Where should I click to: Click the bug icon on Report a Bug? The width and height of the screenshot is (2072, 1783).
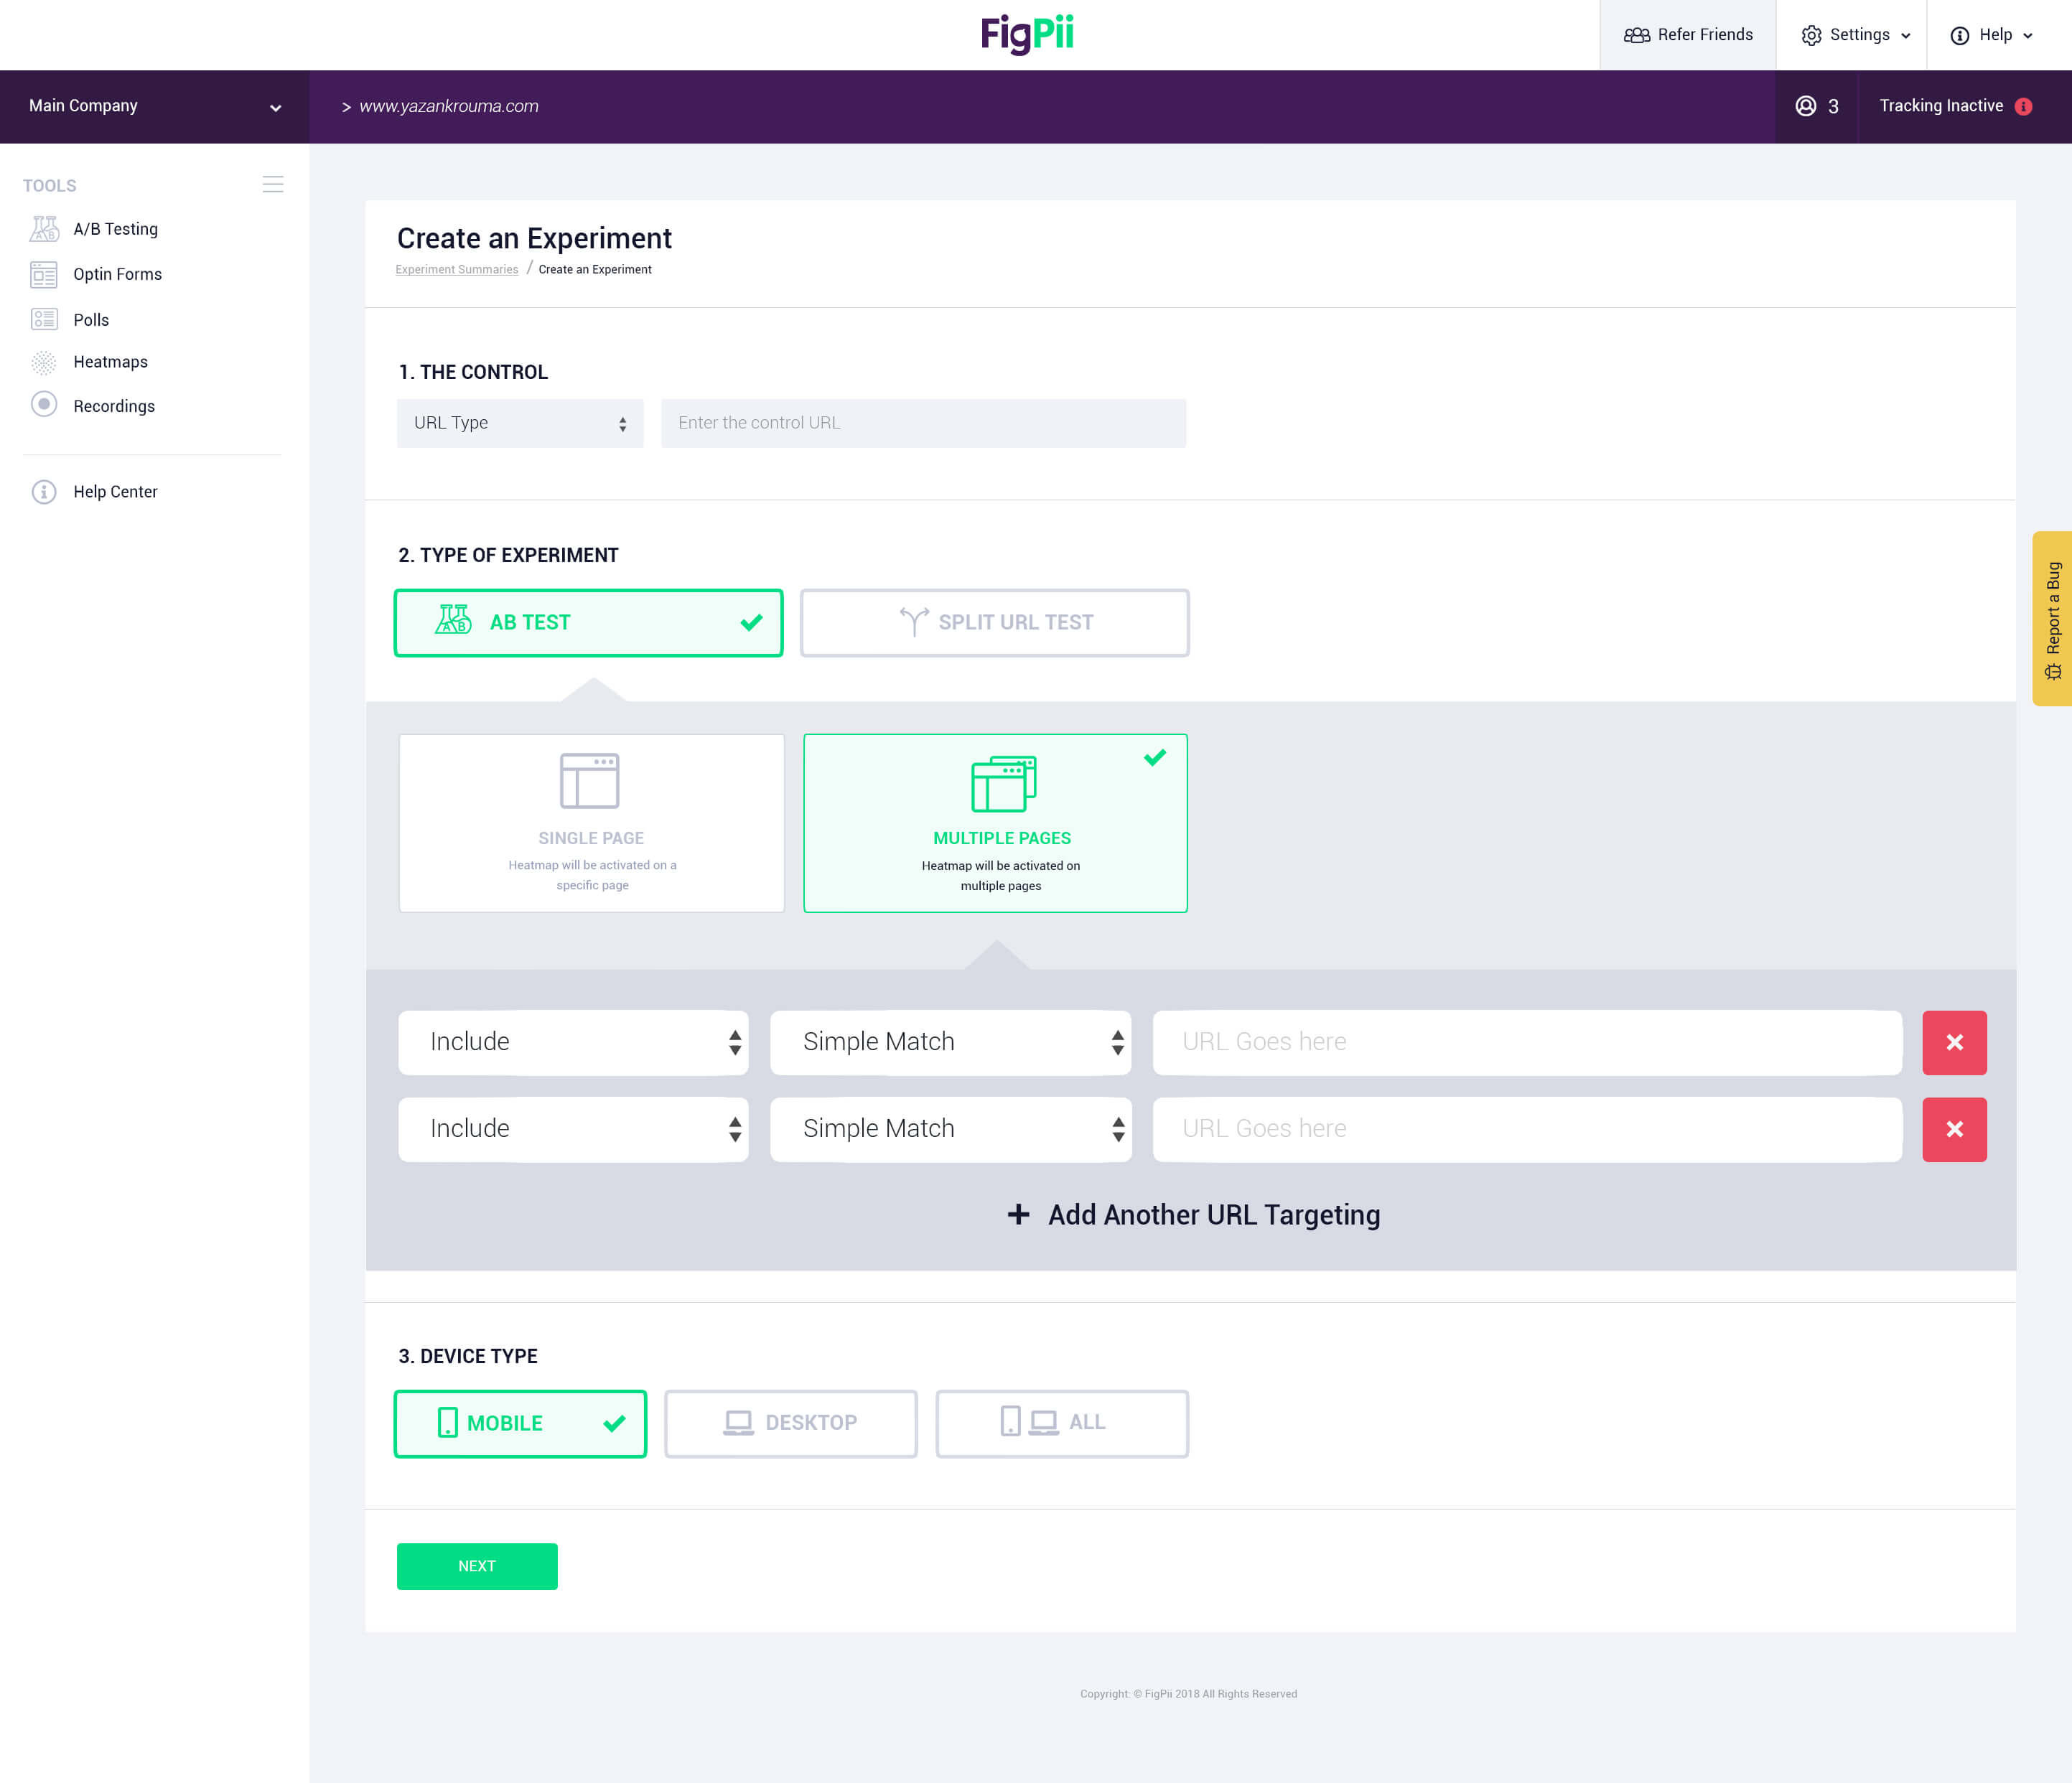[2053, 671]
